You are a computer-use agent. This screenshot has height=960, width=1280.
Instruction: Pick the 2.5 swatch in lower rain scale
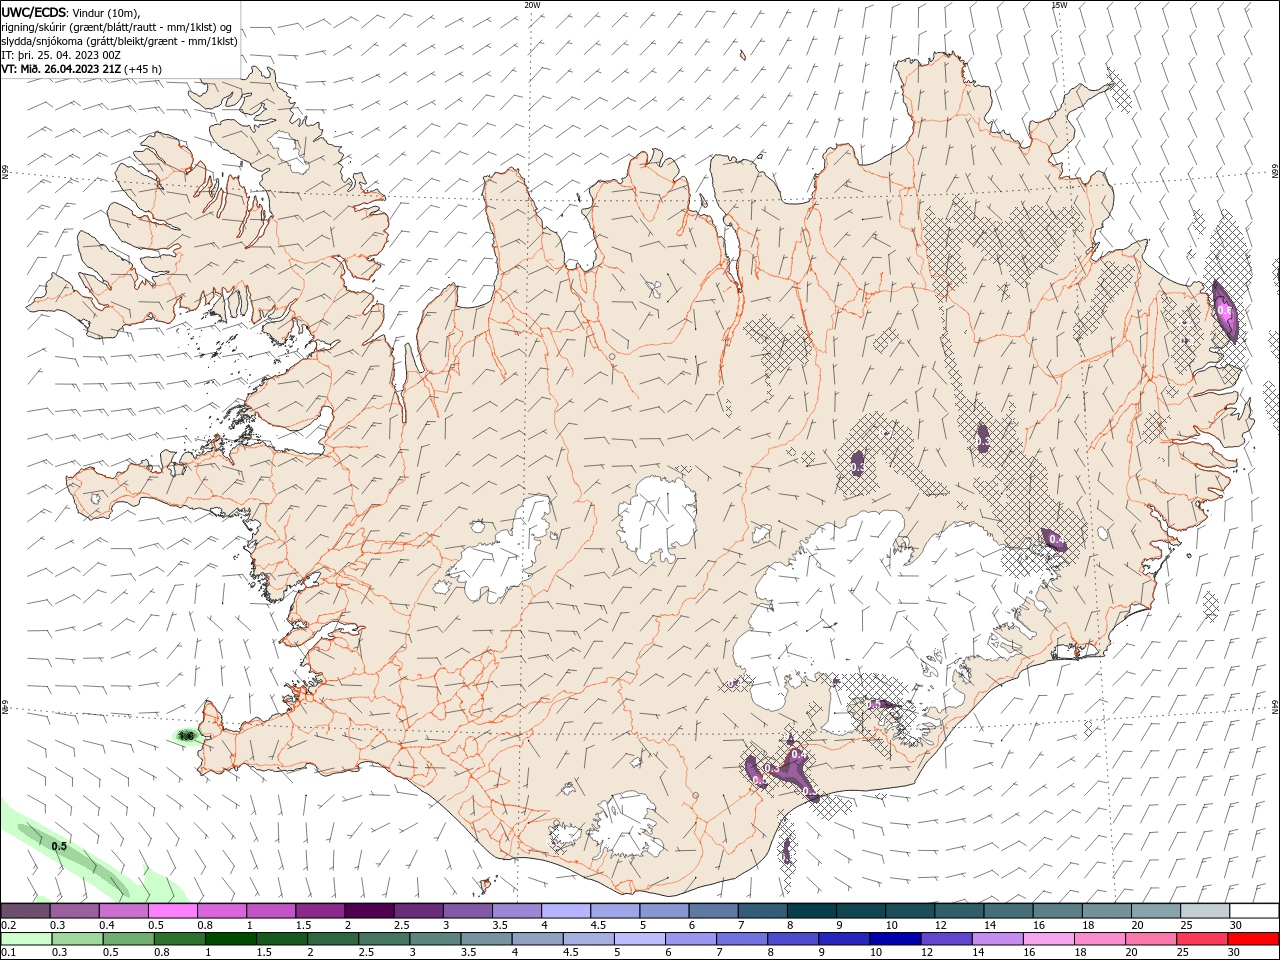point(383,939)
